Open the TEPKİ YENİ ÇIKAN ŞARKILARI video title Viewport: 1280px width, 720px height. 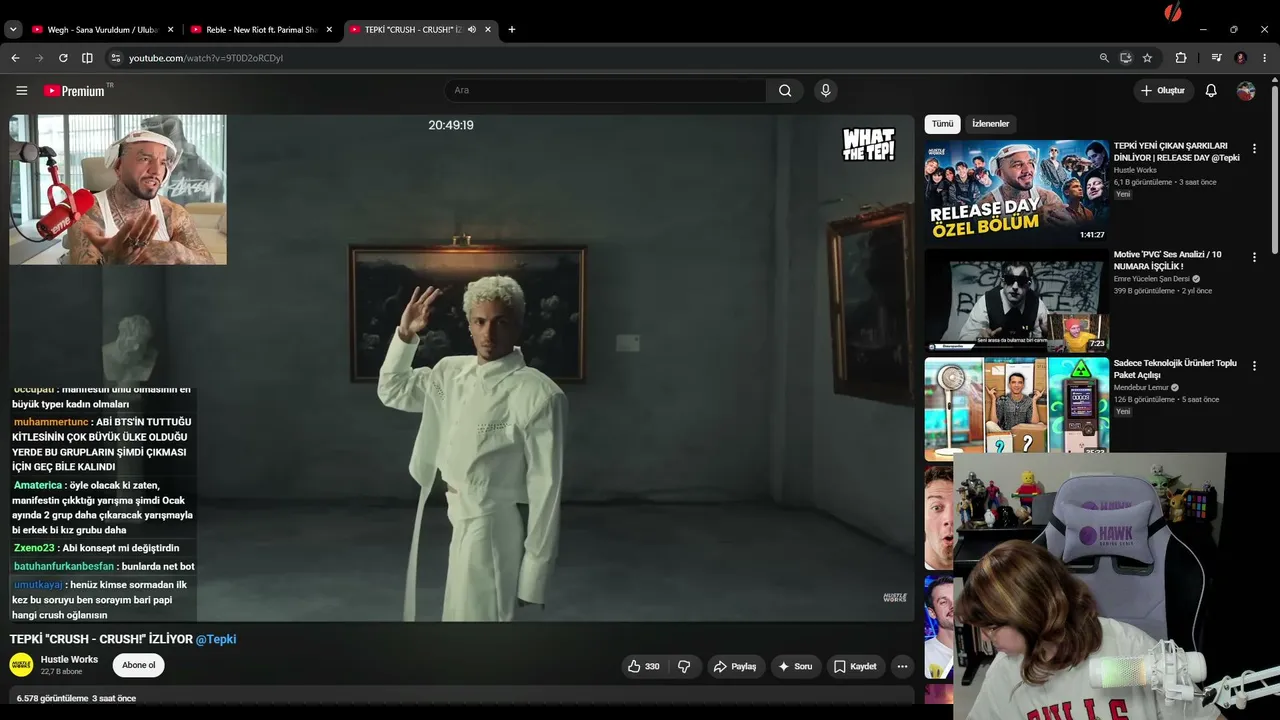click(x=1177, y=152)
